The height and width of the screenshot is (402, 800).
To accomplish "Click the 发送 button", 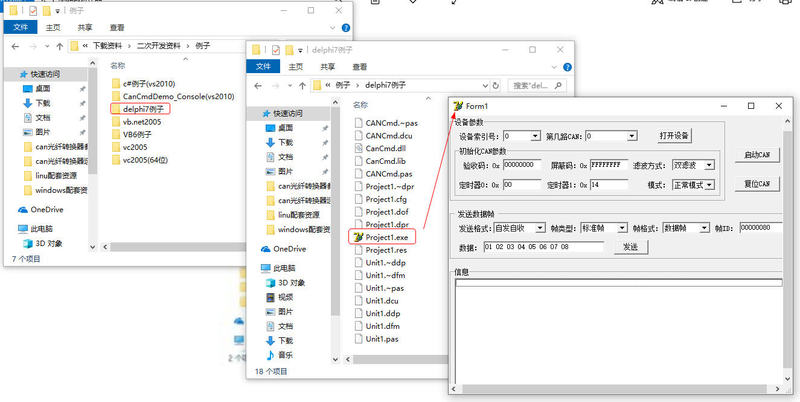I will point(631,247).
